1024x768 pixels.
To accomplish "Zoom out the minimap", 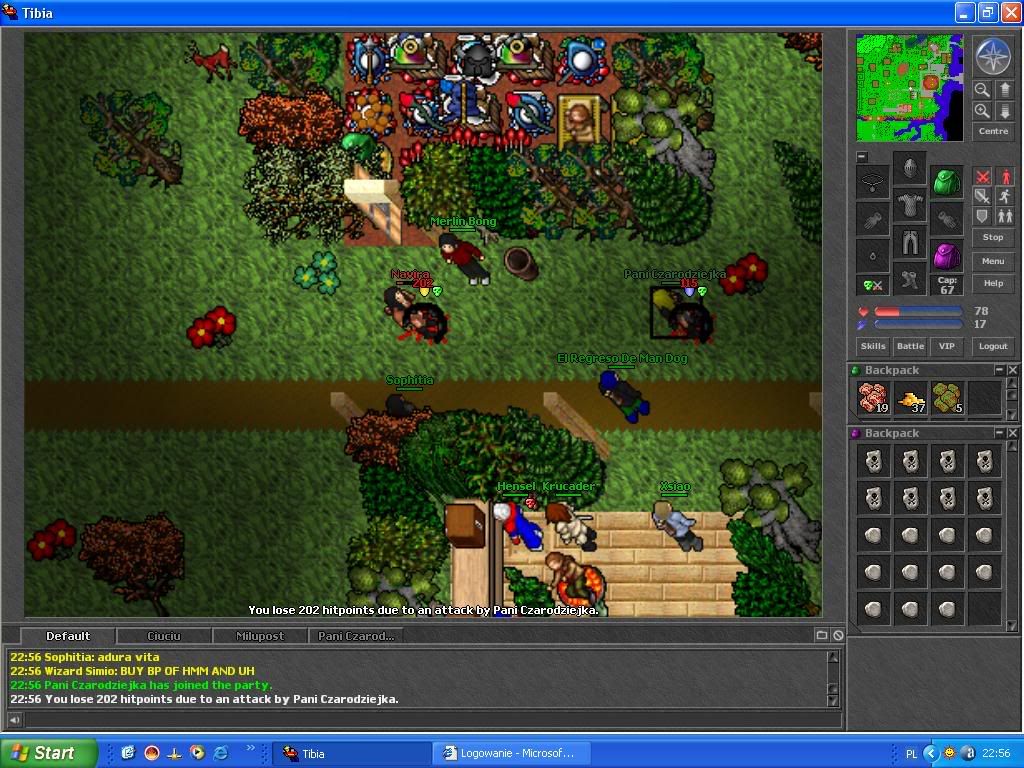I will (982, 89).
